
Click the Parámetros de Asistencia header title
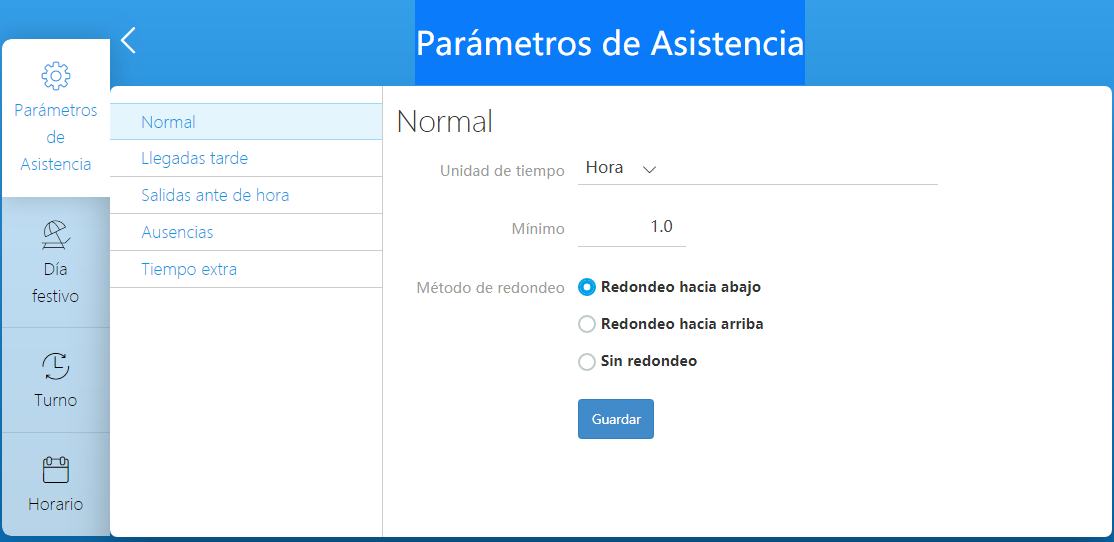click(x=610, y=43)
